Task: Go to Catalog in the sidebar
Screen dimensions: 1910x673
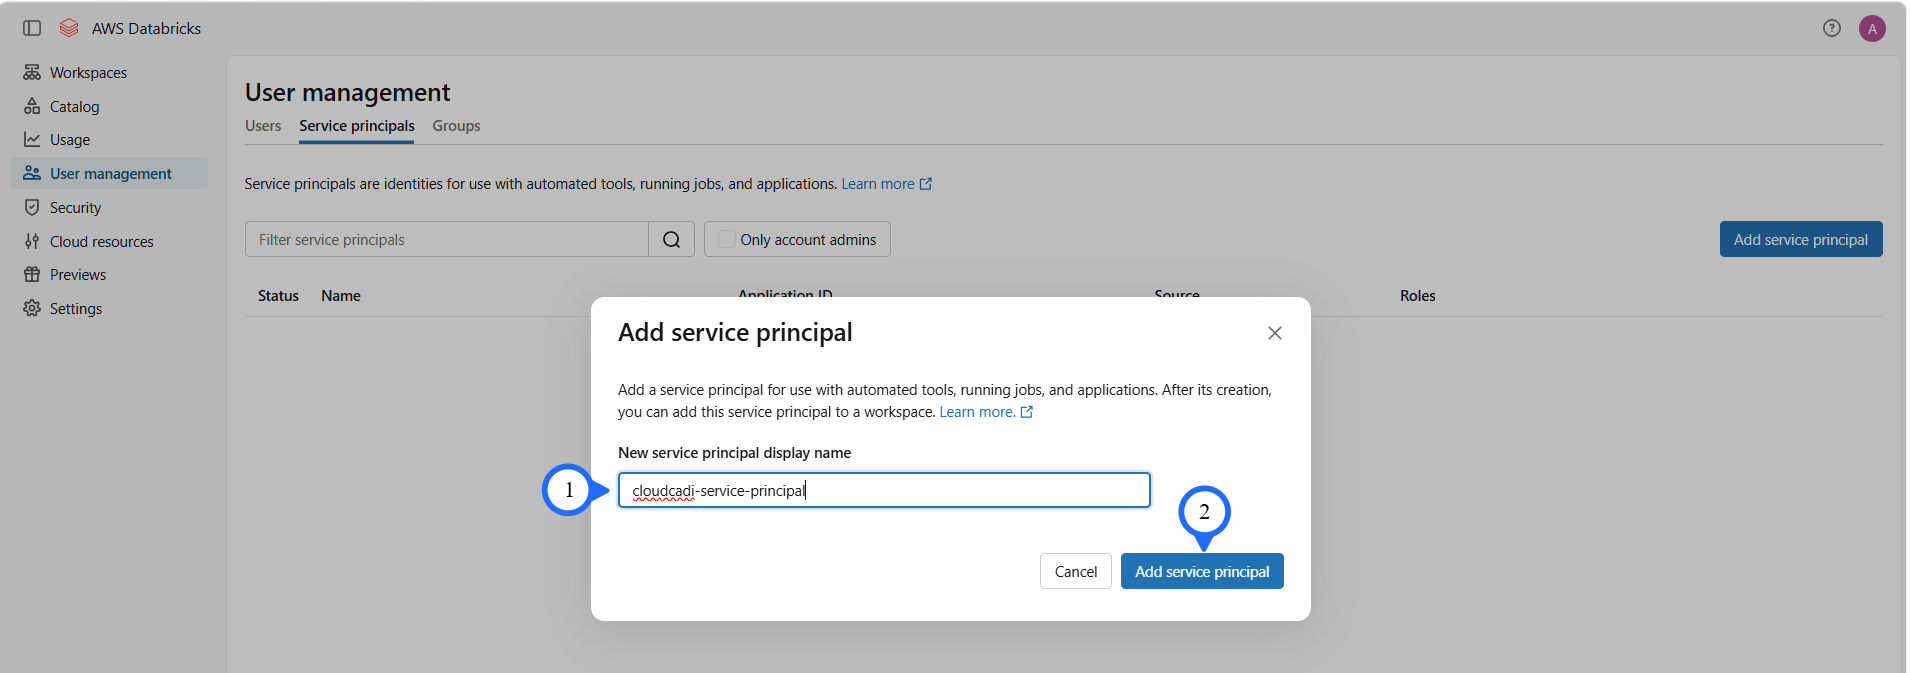Action: [x=109, y=106]
